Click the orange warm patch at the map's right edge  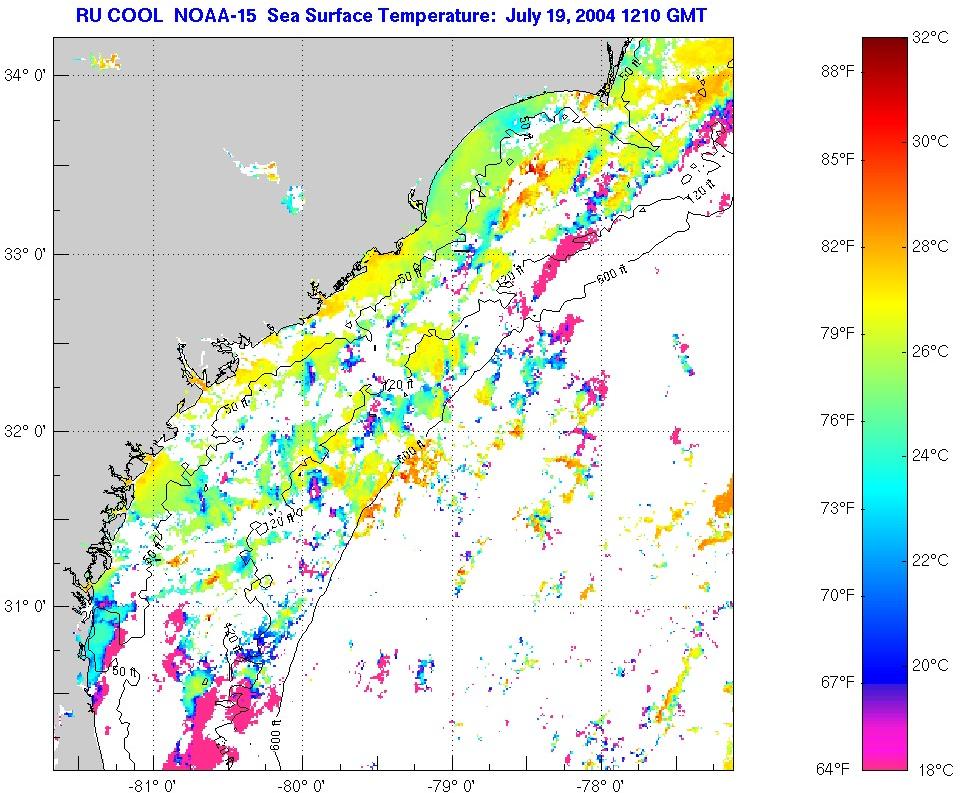coord(723,497)
